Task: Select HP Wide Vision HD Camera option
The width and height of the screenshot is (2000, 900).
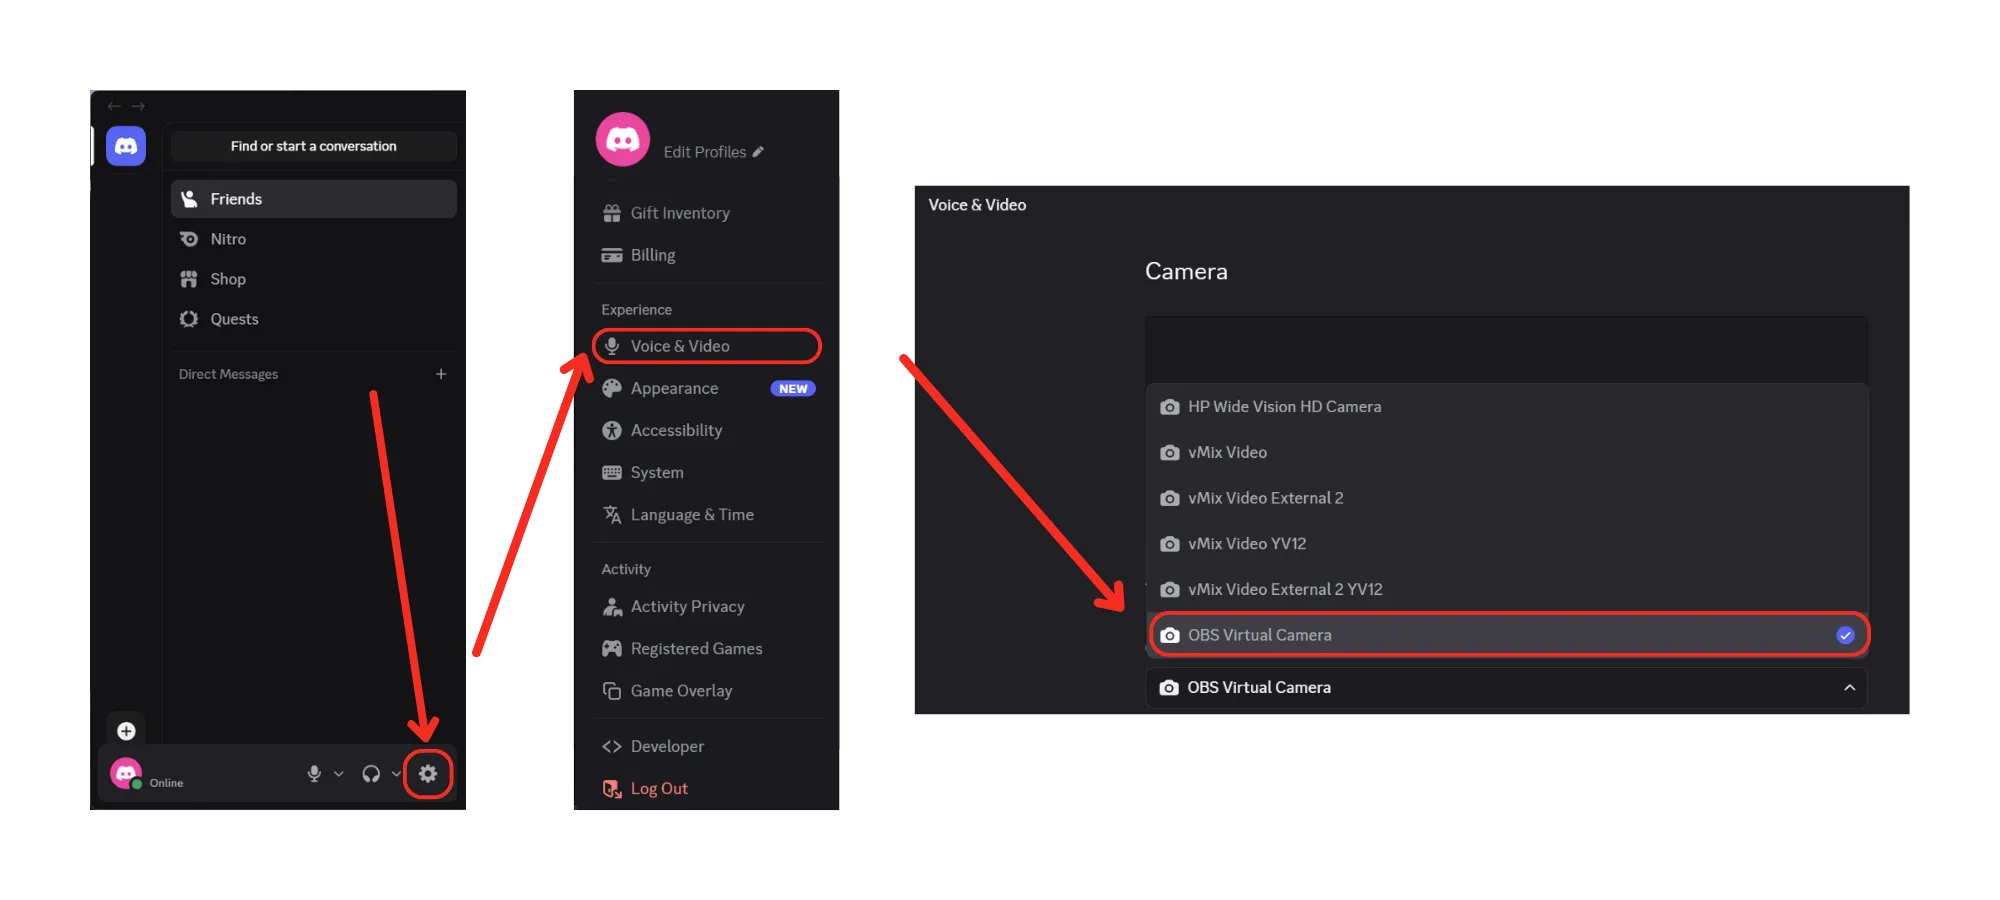Action: pyautogui.click(x=1507, y=407)
